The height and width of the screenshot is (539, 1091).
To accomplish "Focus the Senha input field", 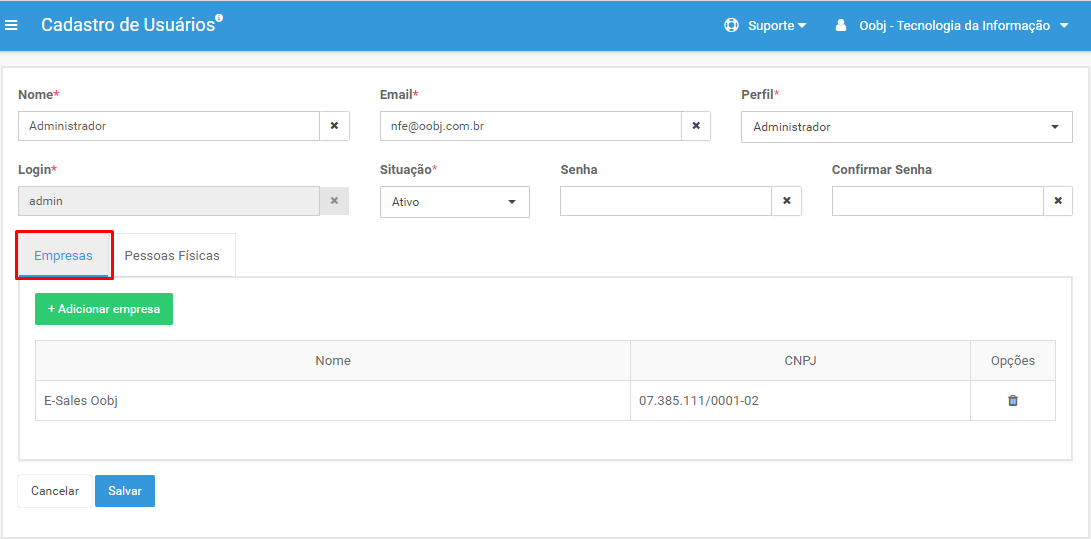I will (x=666, y=201).
